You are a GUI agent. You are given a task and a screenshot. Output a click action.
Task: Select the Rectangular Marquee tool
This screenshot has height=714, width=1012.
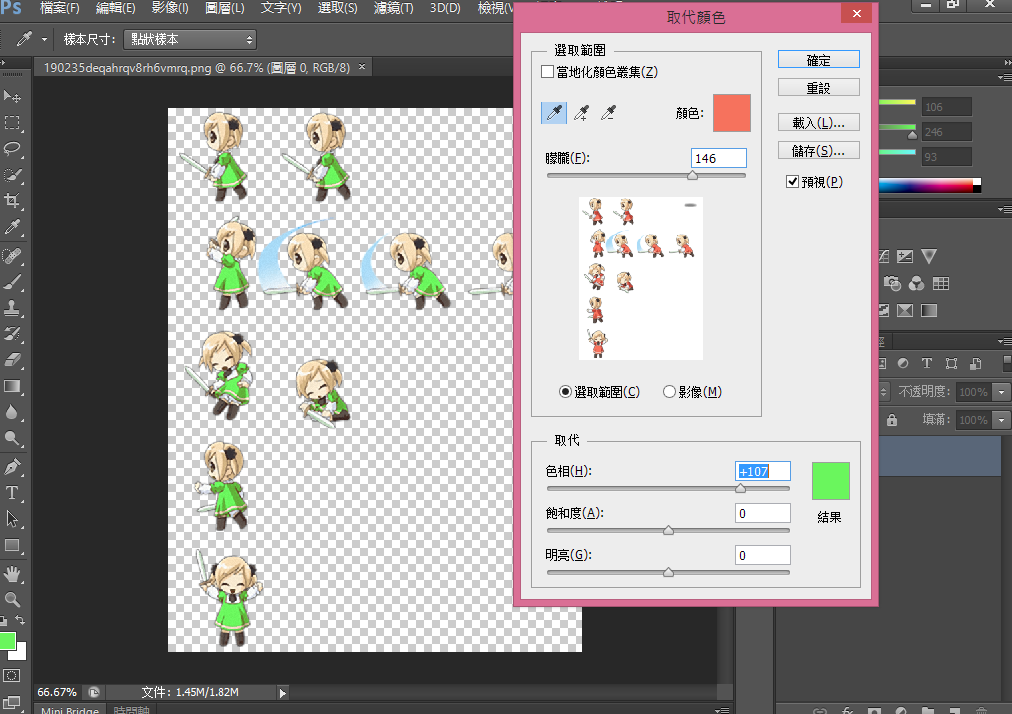[x=12, y=123]
